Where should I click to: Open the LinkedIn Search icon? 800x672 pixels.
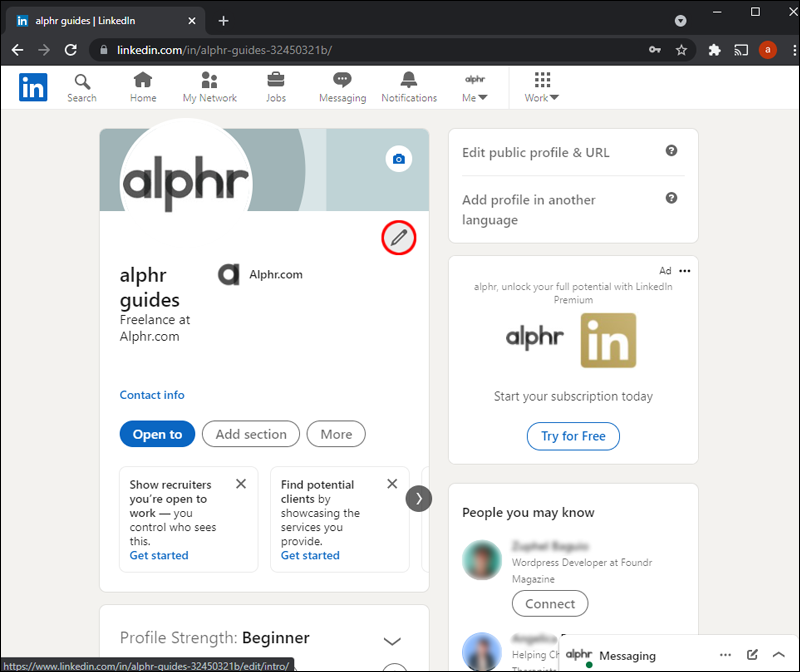coord(82,87)
